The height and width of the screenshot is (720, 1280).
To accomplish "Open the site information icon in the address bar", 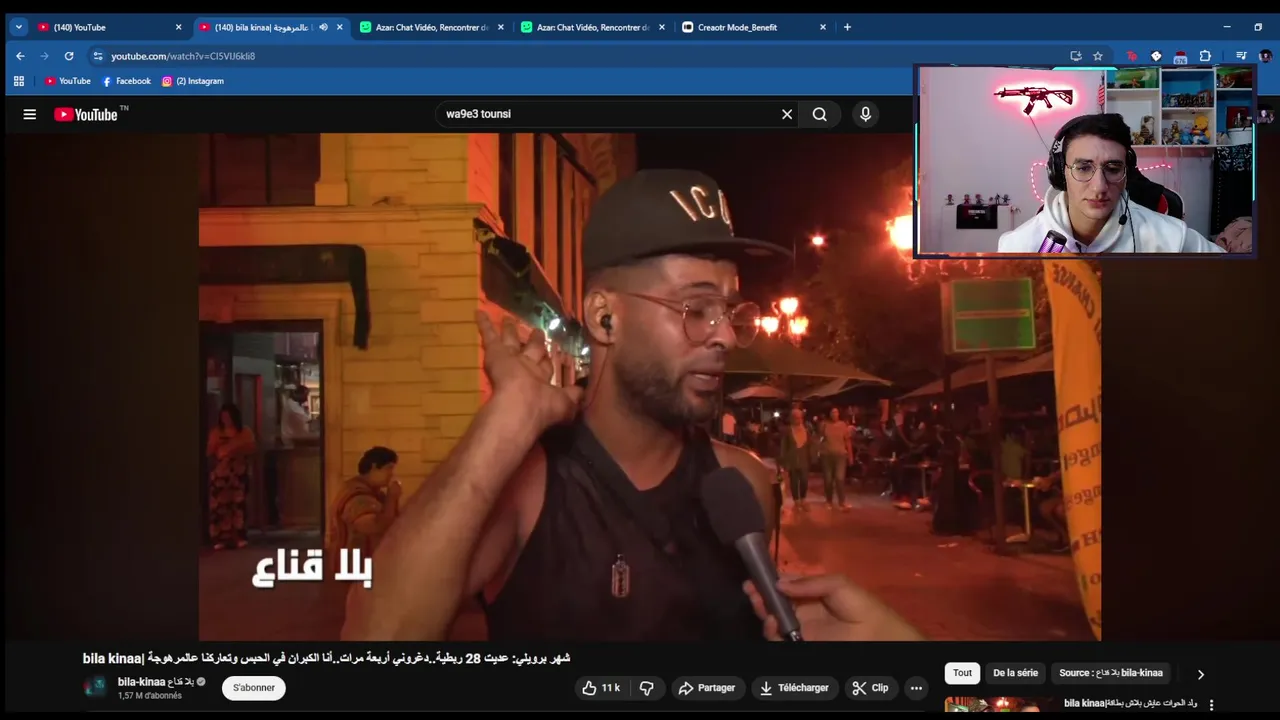I will tap(97, 56).
